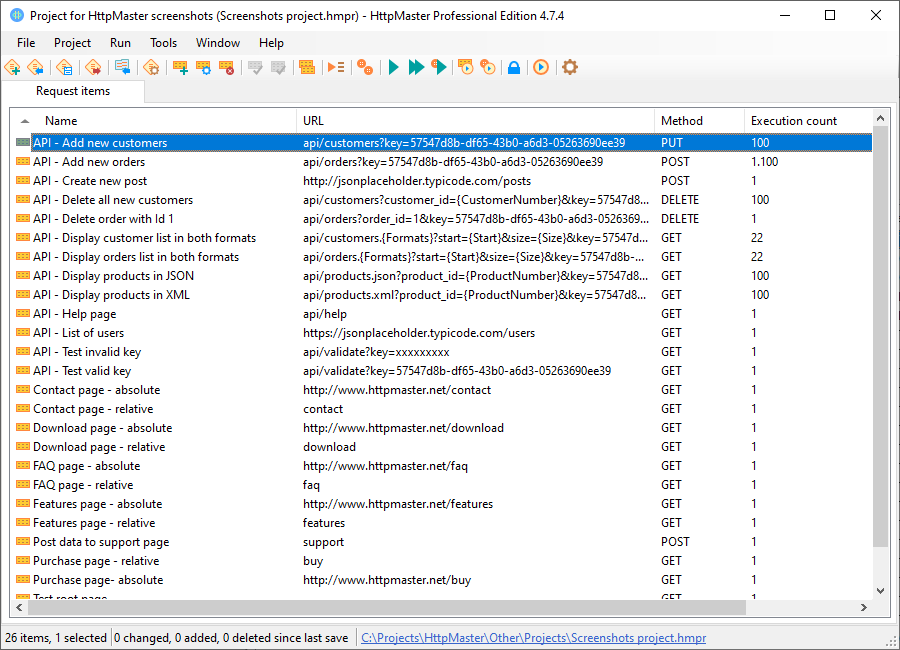Click the save project icon with disk
The width and height of the screenshot is (900, 650).
pyautogui.click(x=64, y=67)
